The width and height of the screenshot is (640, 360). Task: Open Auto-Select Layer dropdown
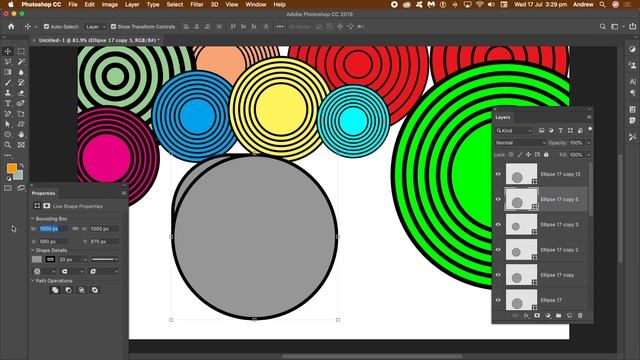click(96, 27)
